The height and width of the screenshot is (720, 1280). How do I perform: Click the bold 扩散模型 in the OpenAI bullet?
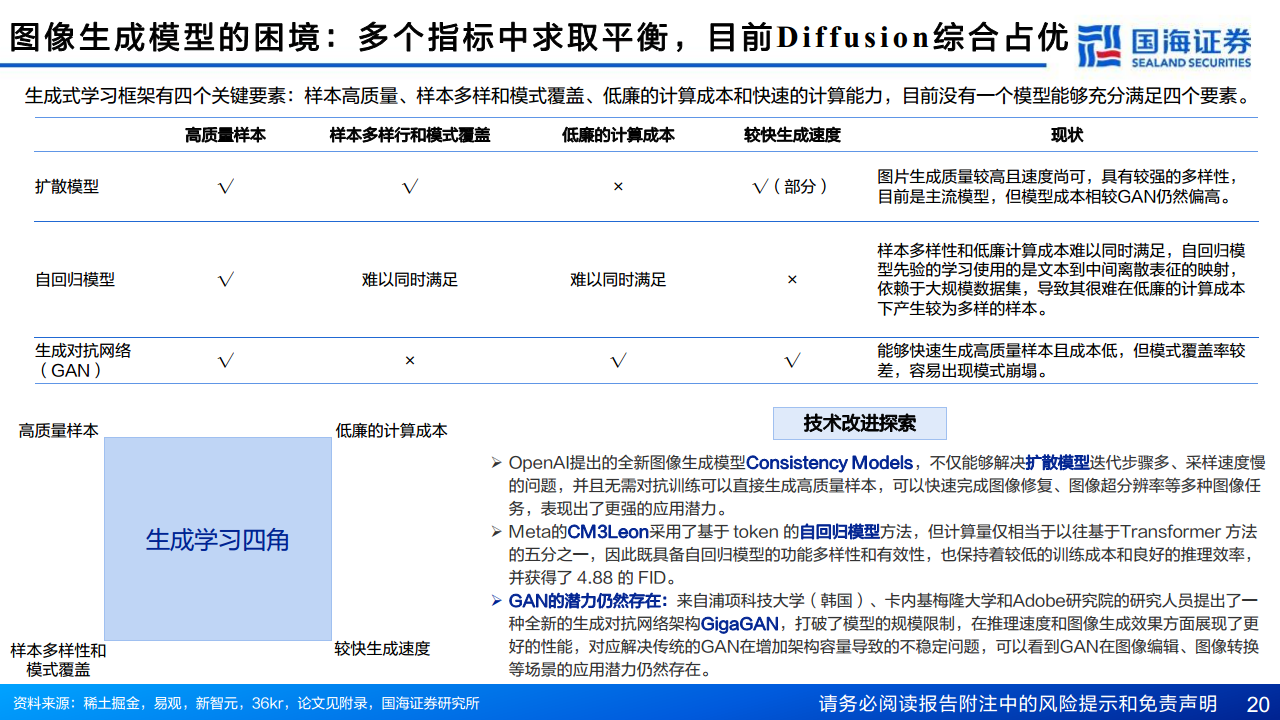(1057, 463)
